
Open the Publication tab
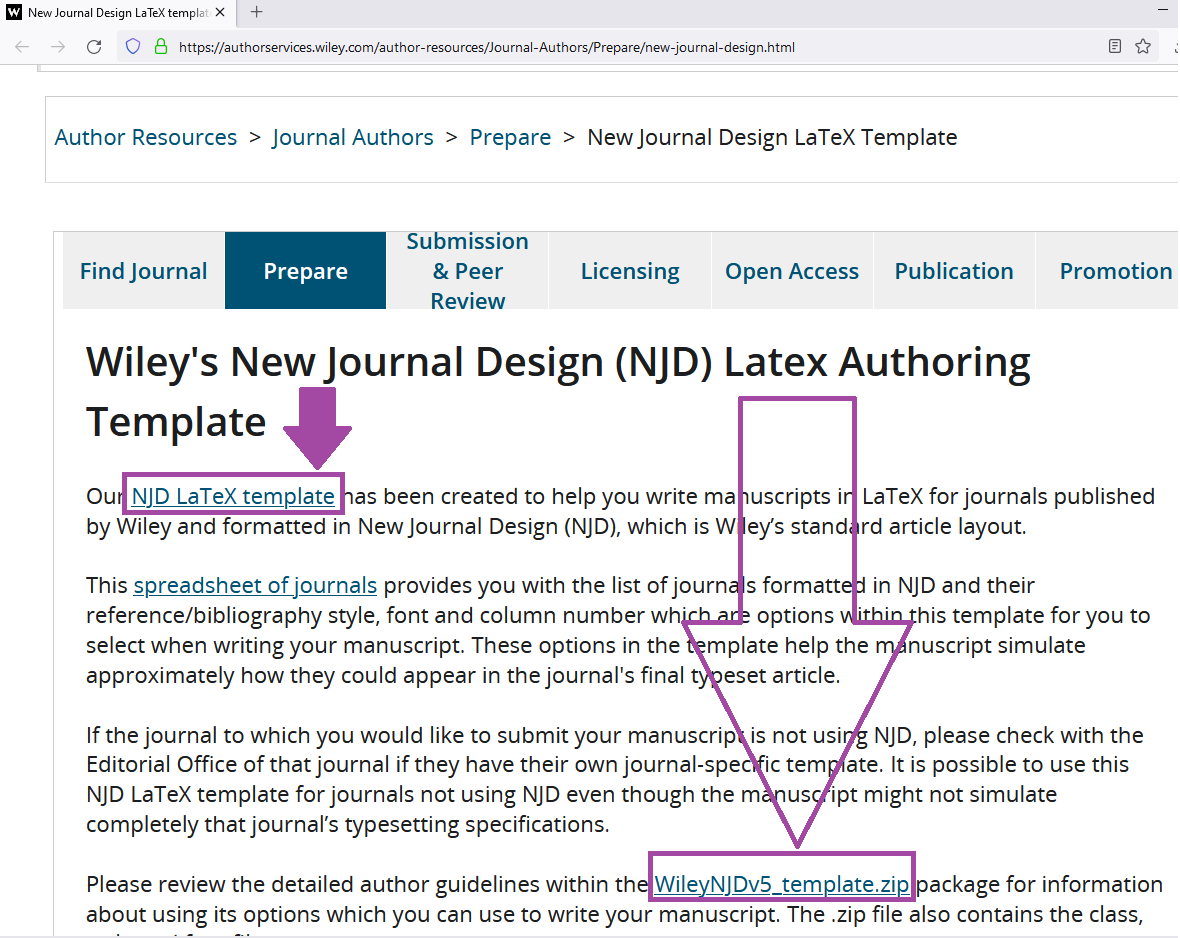pyautogui.click(x=954, y=271)
